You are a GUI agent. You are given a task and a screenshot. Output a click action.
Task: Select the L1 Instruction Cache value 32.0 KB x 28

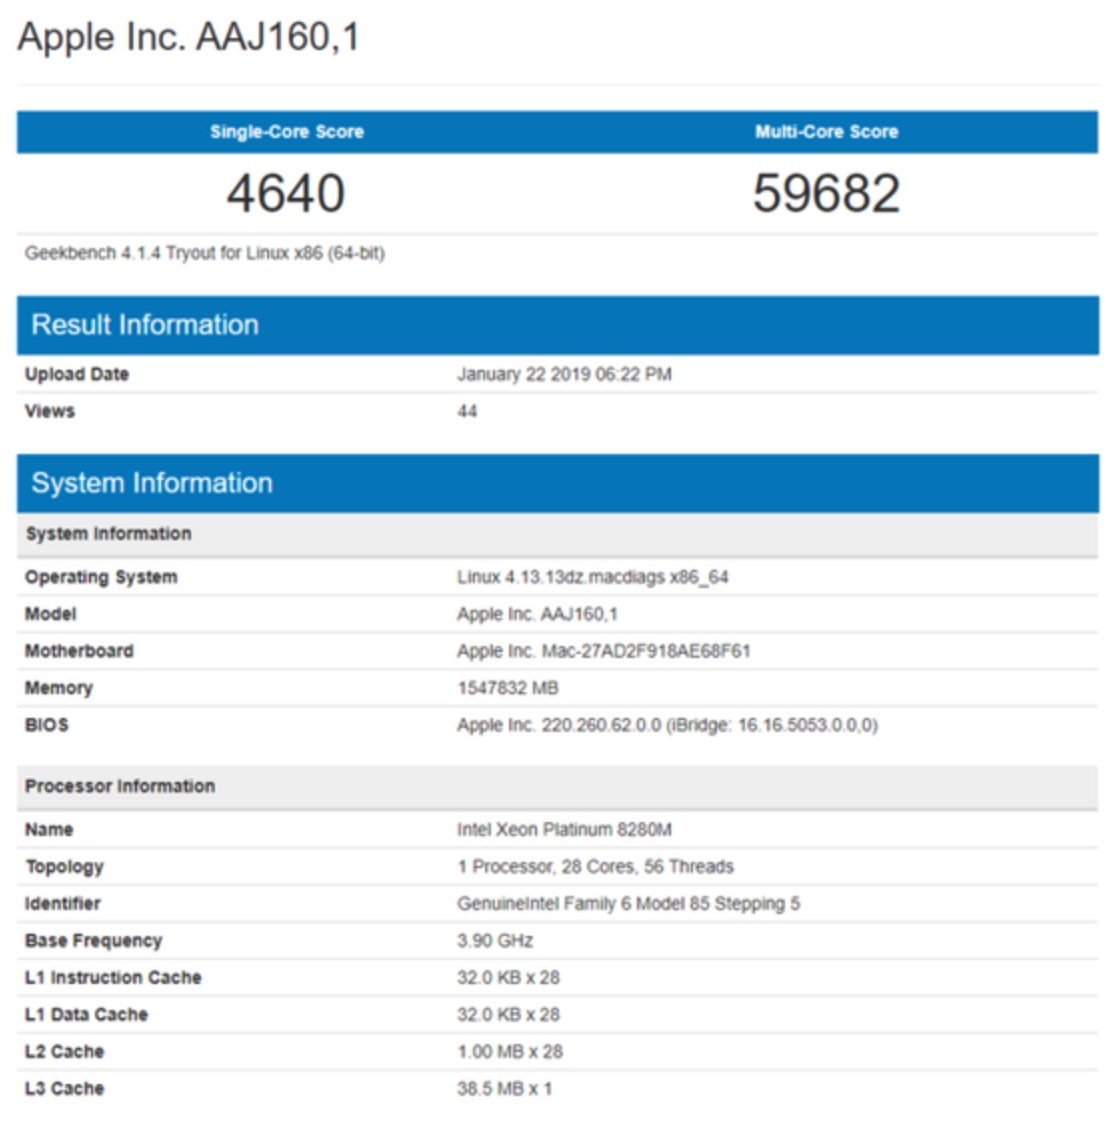coord(508,978)
